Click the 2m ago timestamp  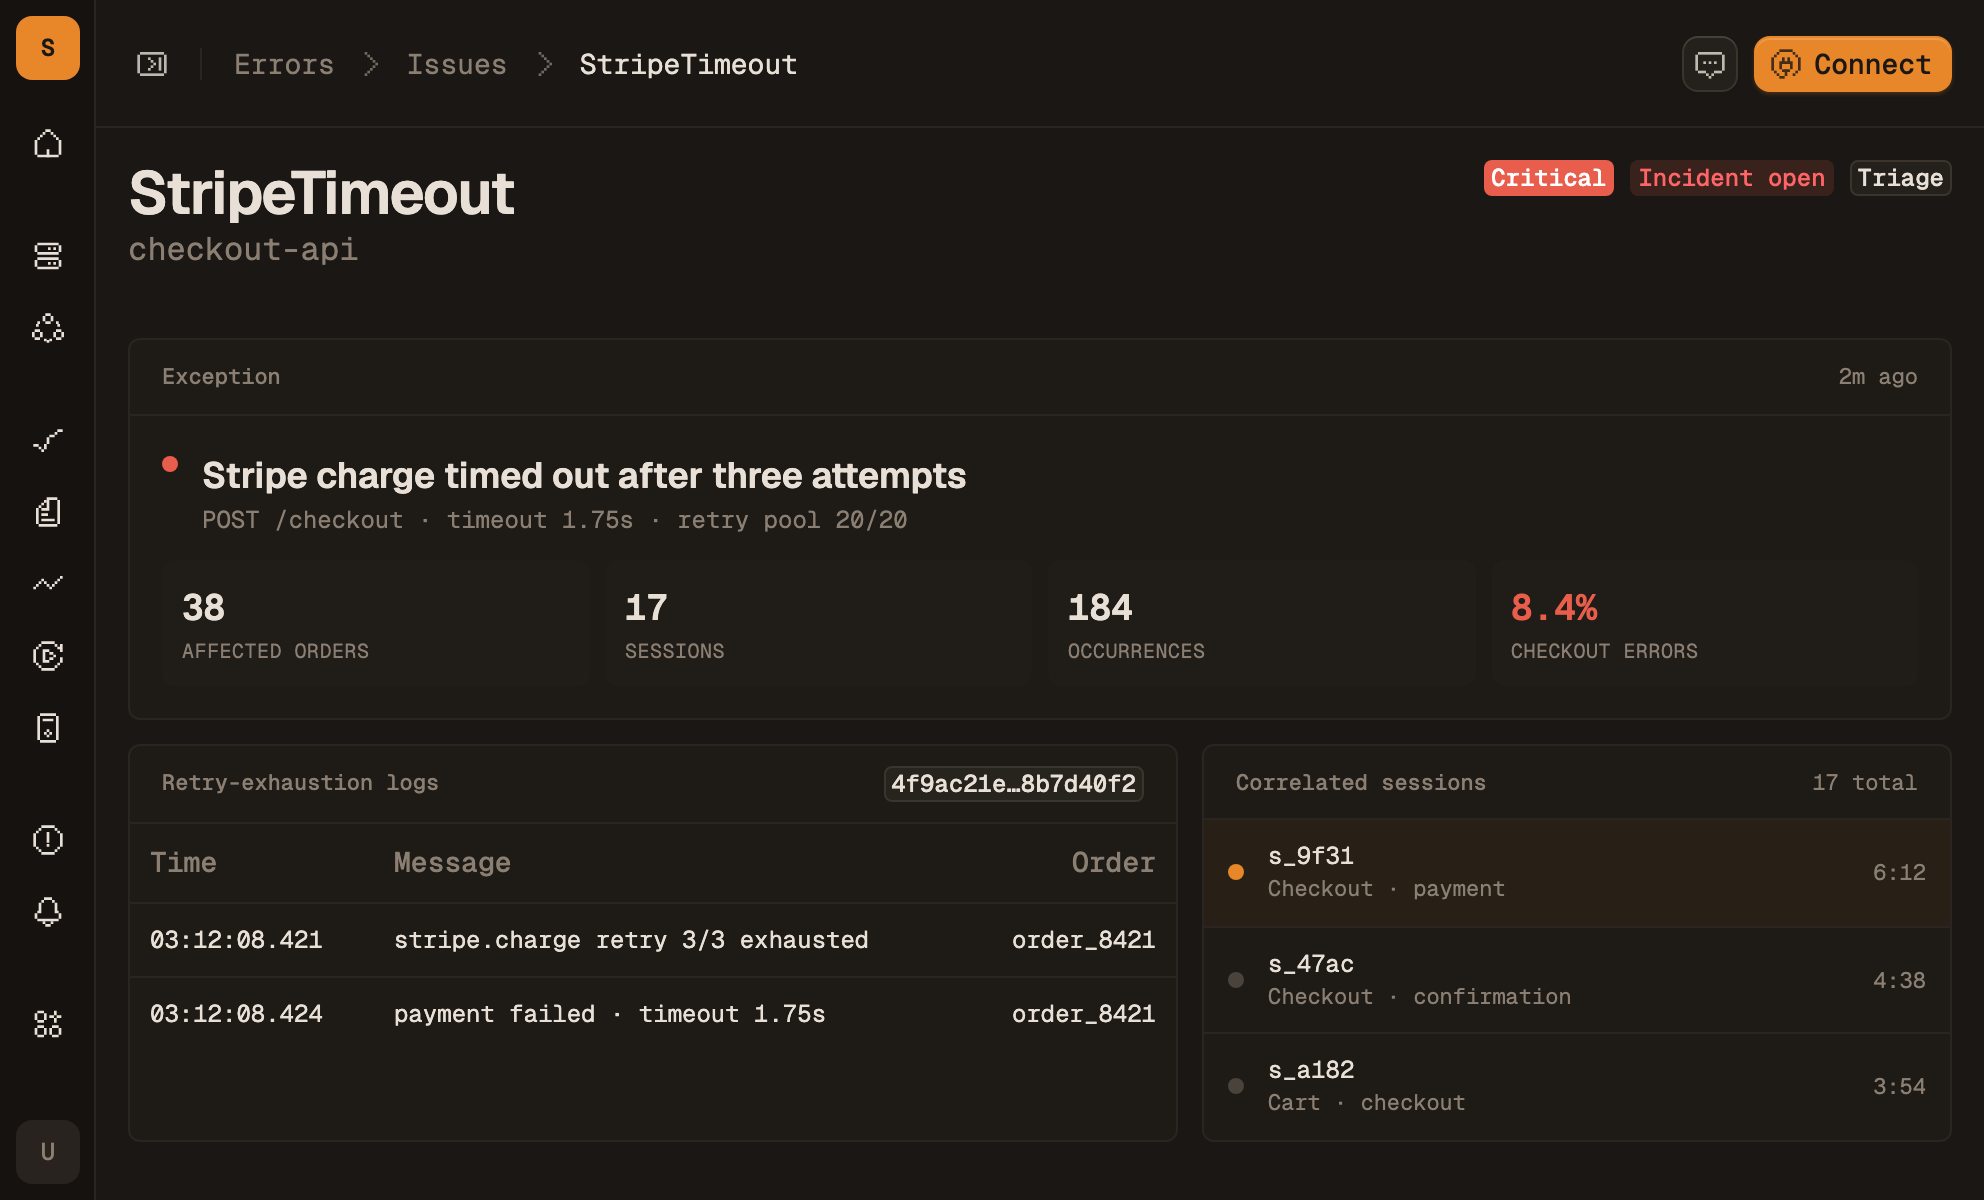pyautogui.click(x=1877, y=377)
